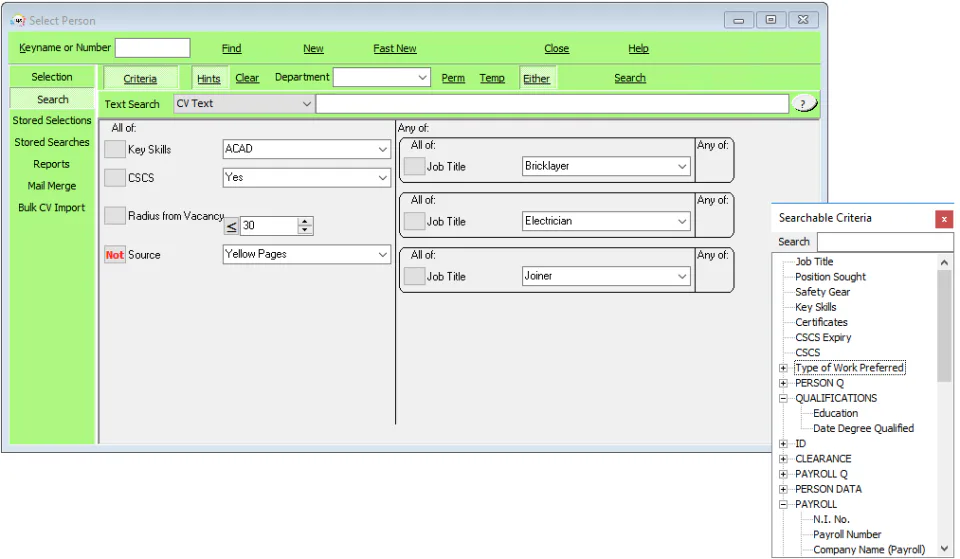Select Date Degree Qualified in criteria tree

863,429
